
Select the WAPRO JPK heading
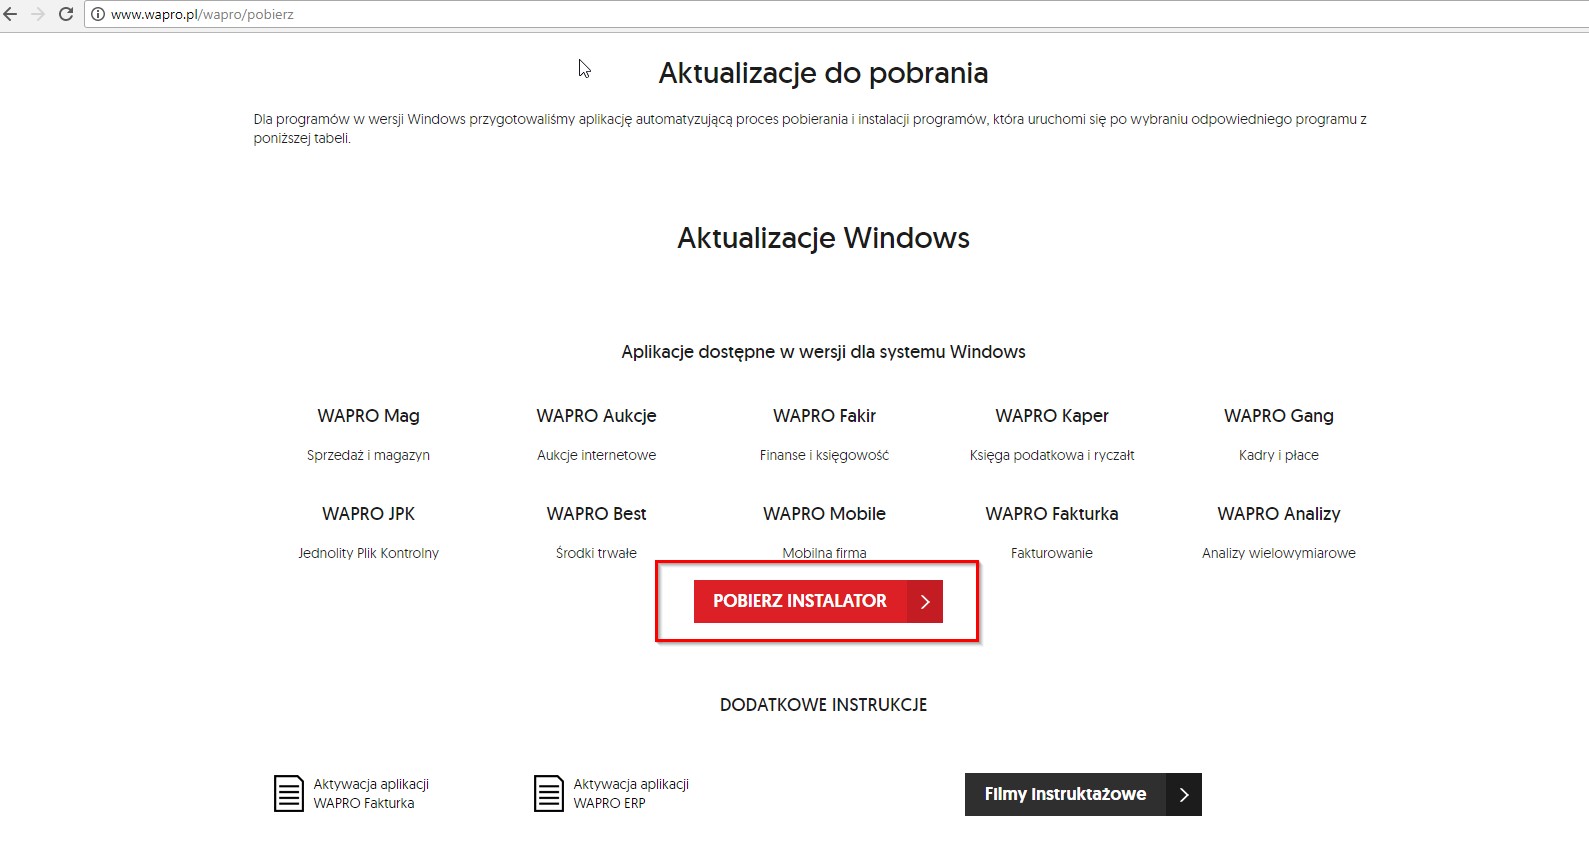click(x=368, y=514)
